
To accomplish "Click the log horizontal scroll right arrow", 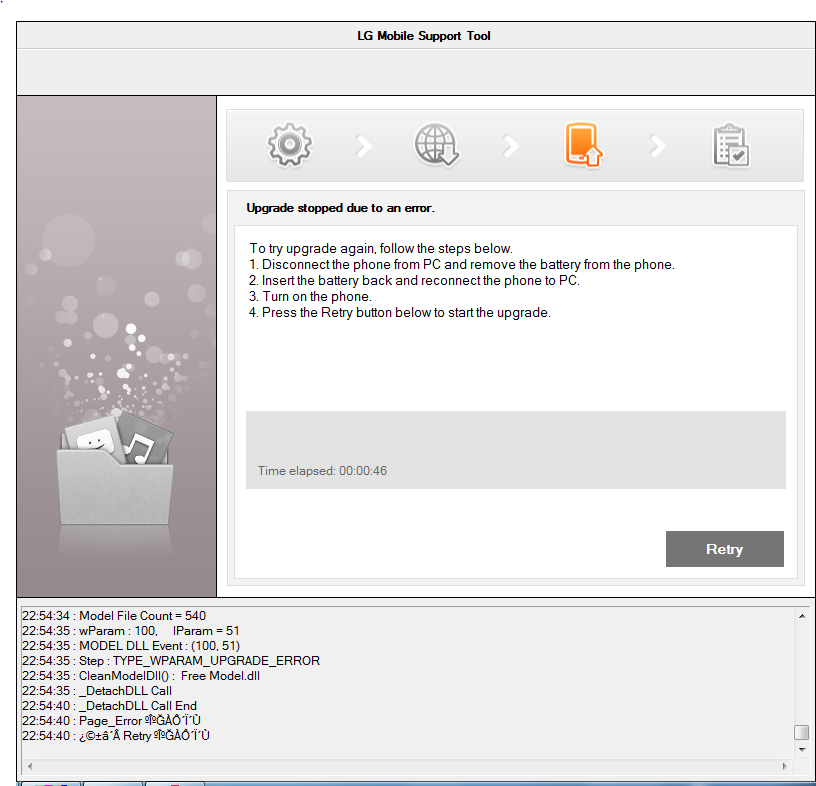I will (x=785, y=766).
